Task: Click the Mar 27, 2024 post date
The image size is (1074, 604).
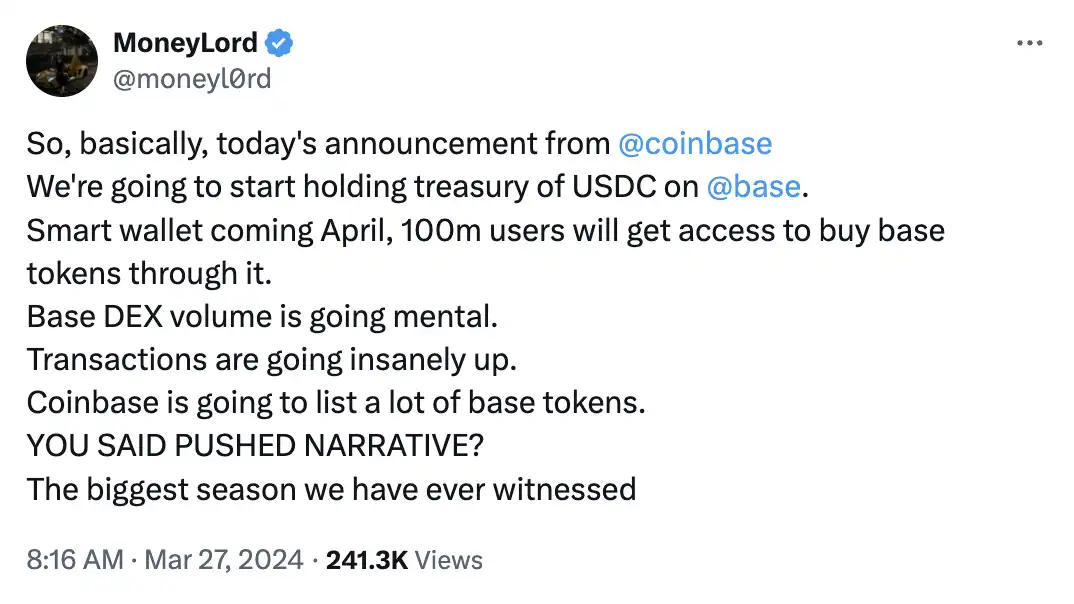Action: point(225,560)
